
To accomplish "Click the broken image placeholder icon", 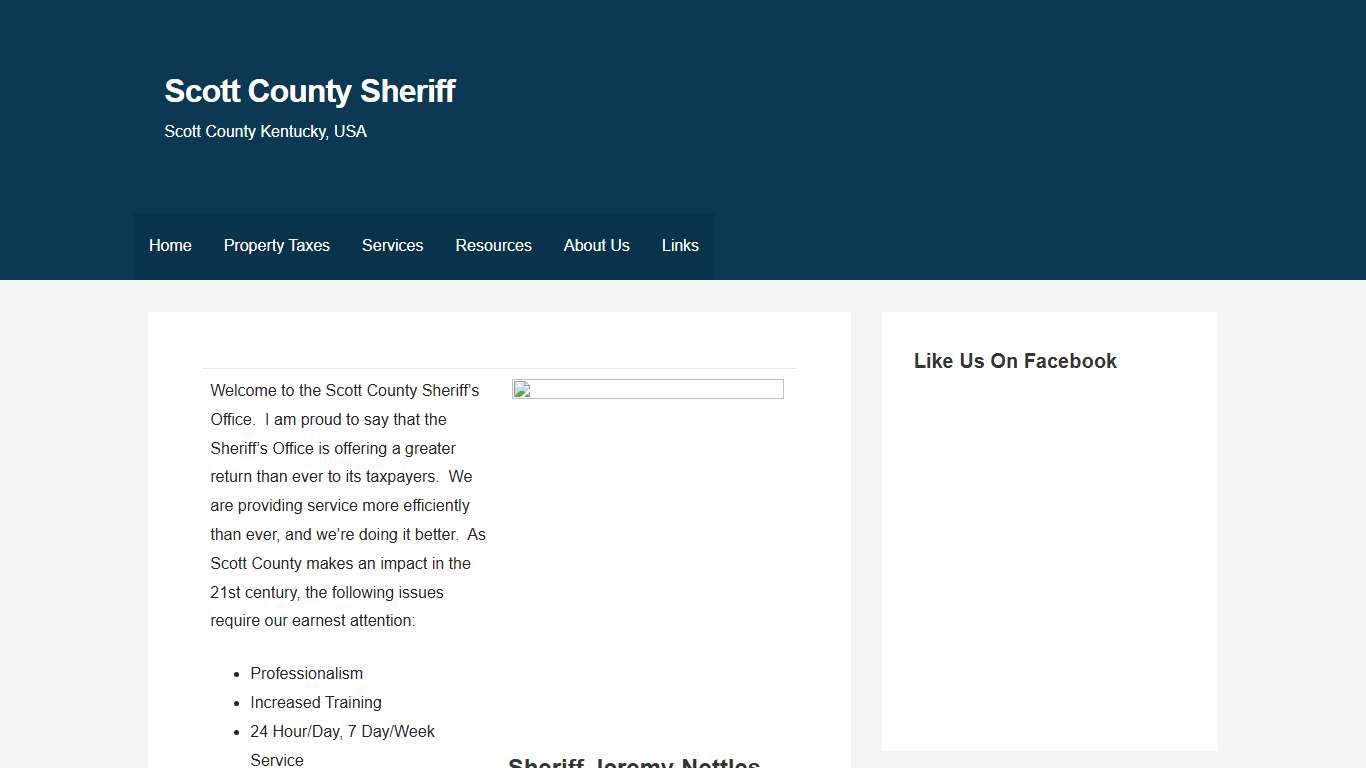I will coord(521,391).
